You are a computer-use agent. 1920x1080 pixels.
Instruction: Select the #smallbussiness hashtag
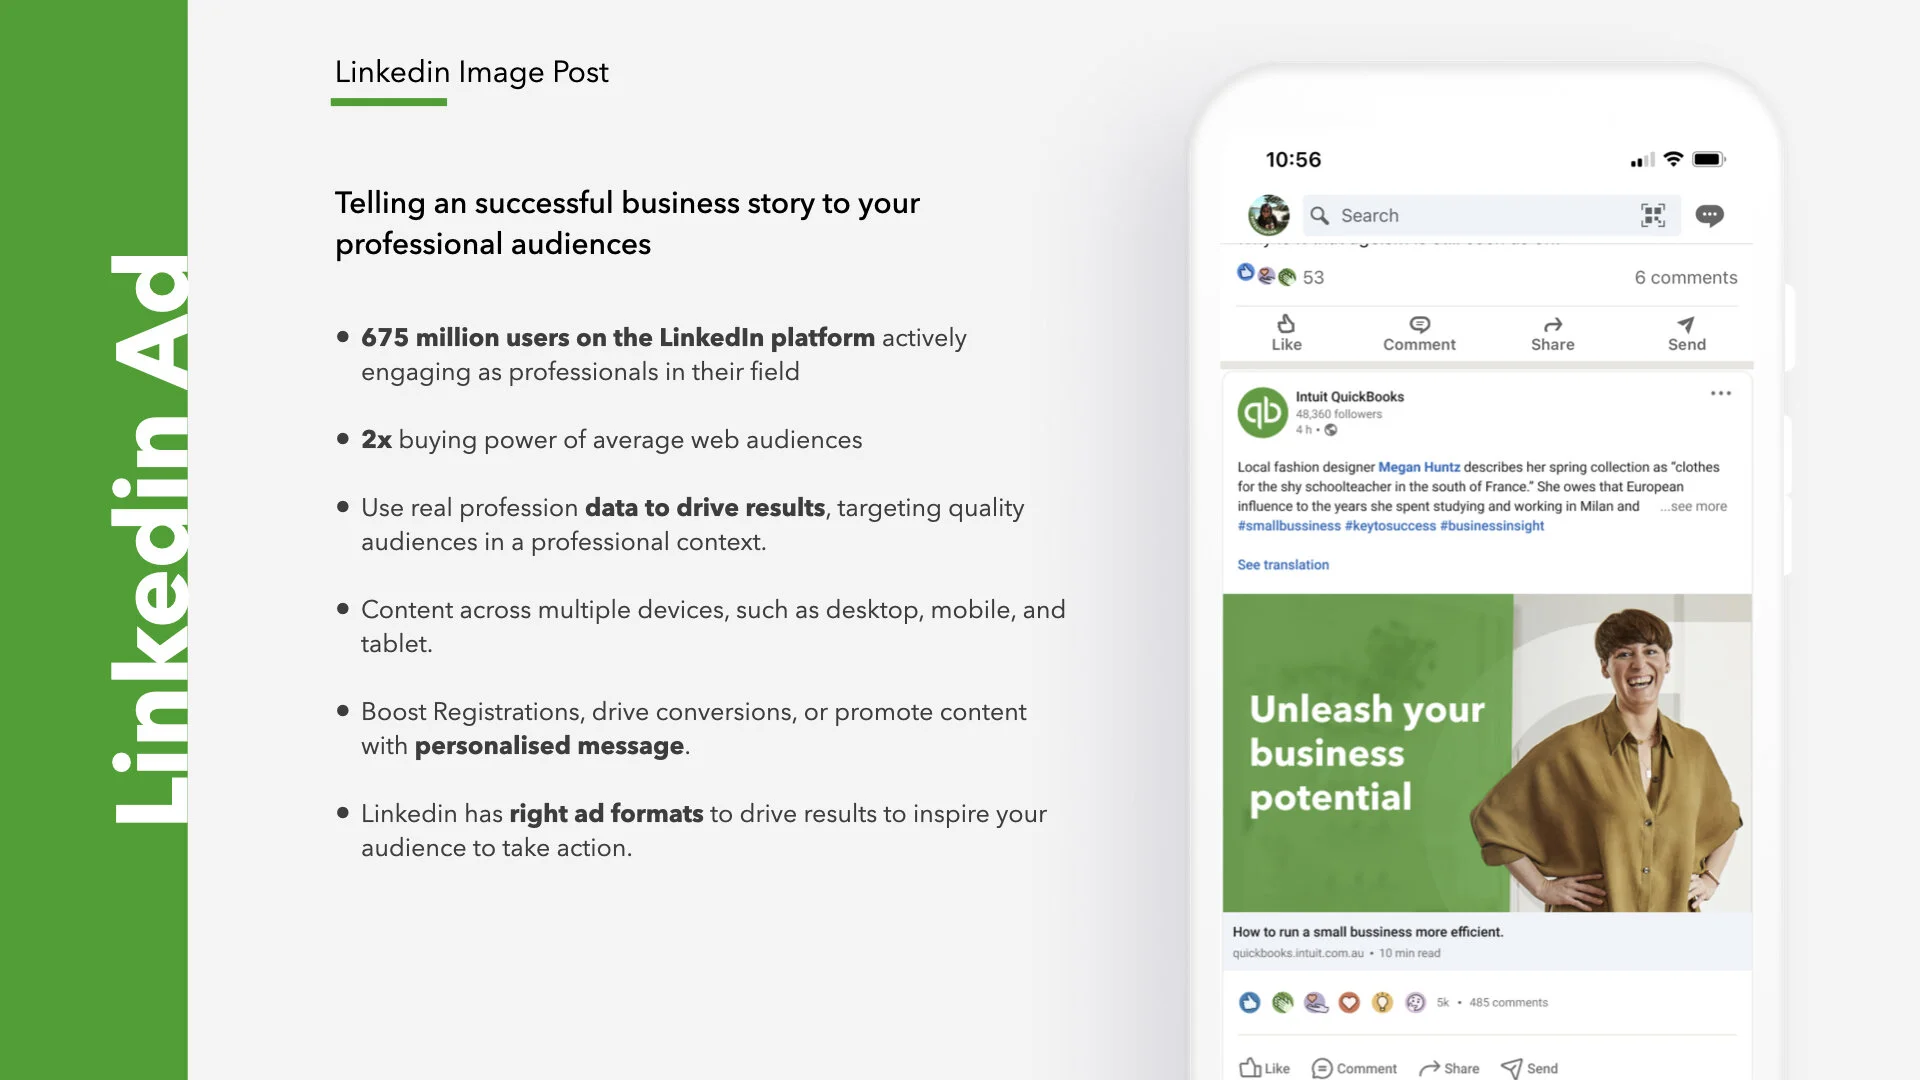click(1288, 526)
